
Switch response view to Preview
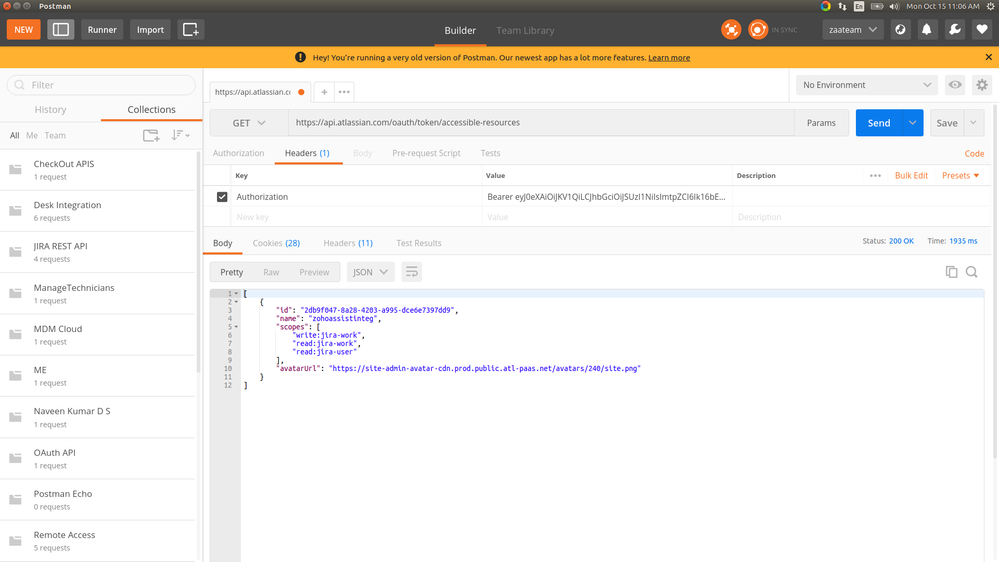pos(314,272)
